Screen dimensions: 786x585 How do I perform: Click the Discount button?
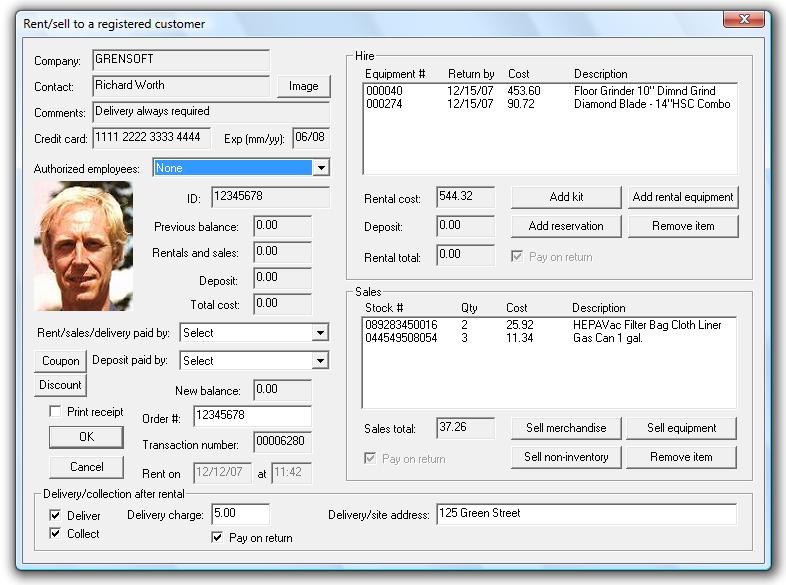click(x=61, y=385)
